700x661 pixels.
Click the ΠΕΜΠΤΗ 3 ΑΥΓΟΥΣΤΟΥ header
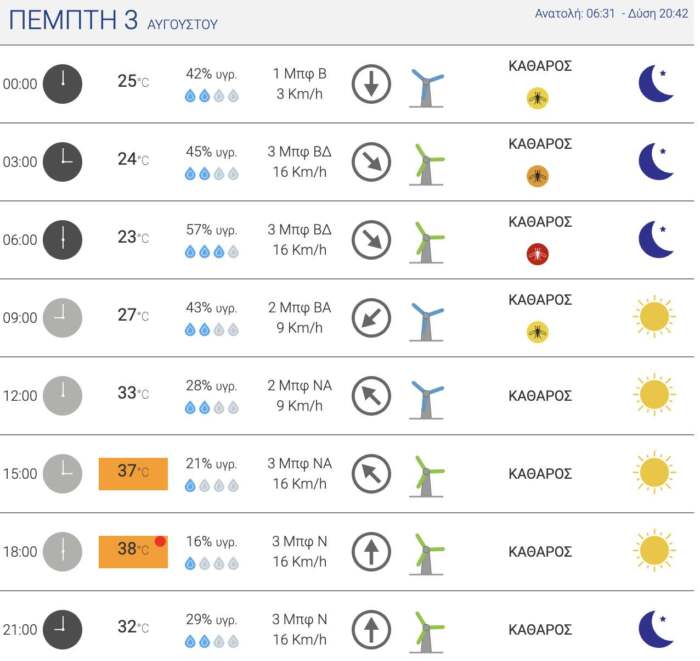113,21
